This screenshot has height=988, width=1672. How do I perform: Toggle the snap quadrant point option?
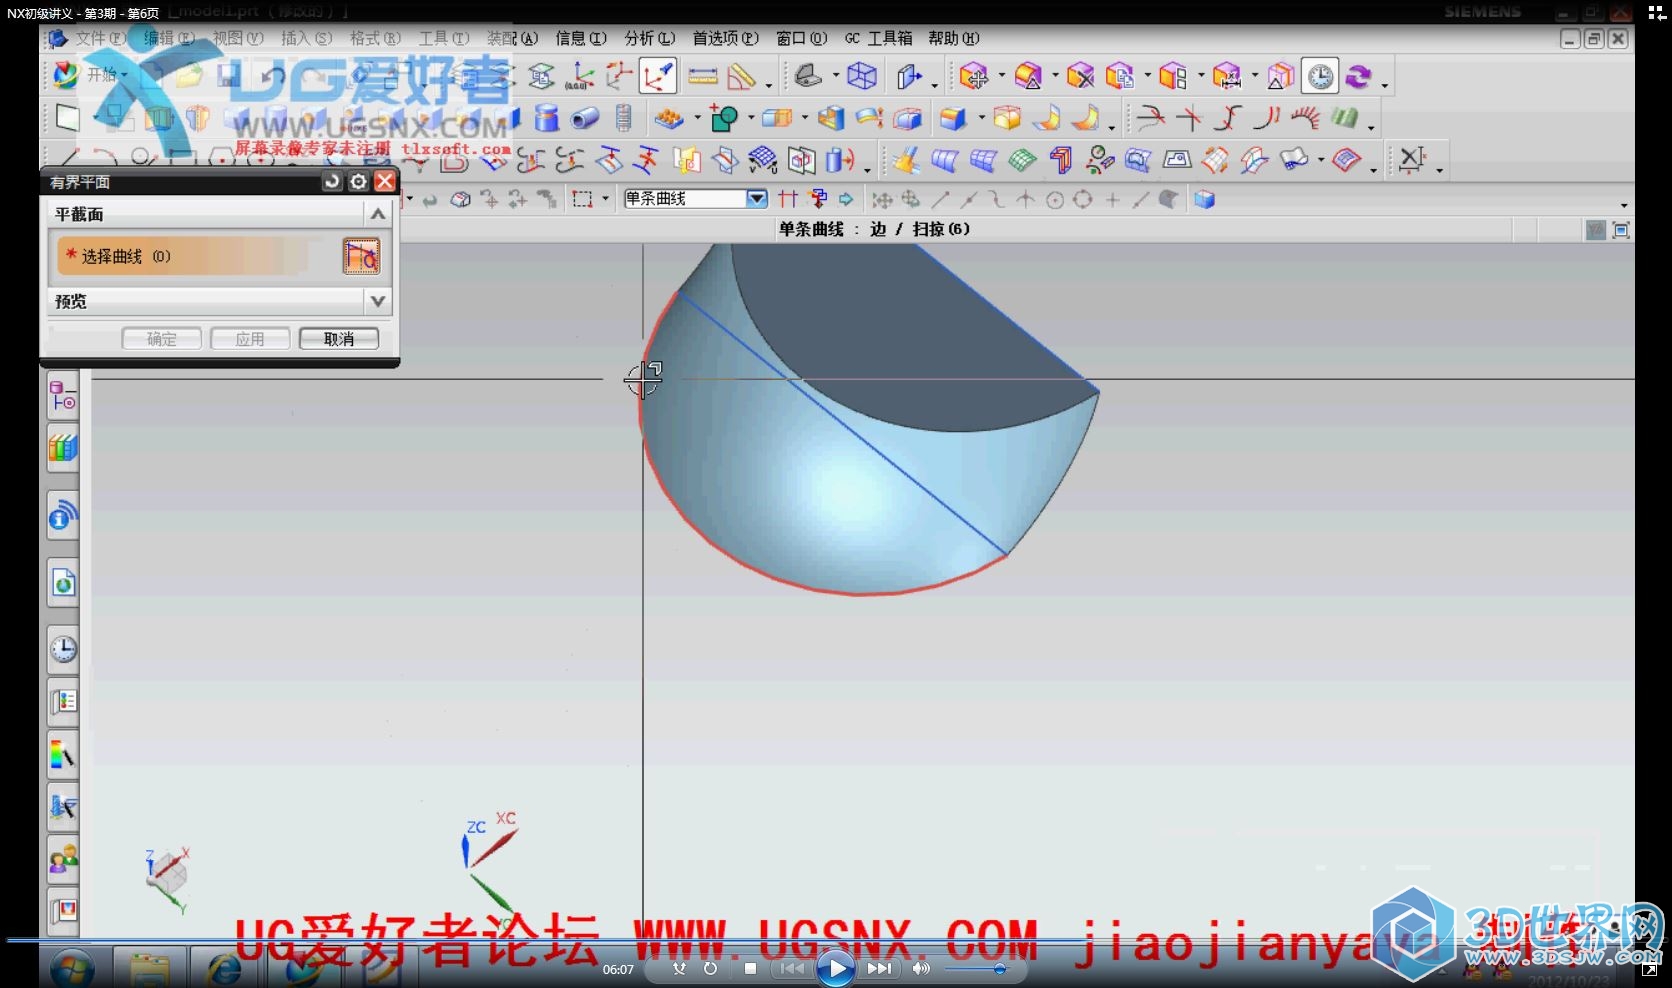tap(1082, 200)
